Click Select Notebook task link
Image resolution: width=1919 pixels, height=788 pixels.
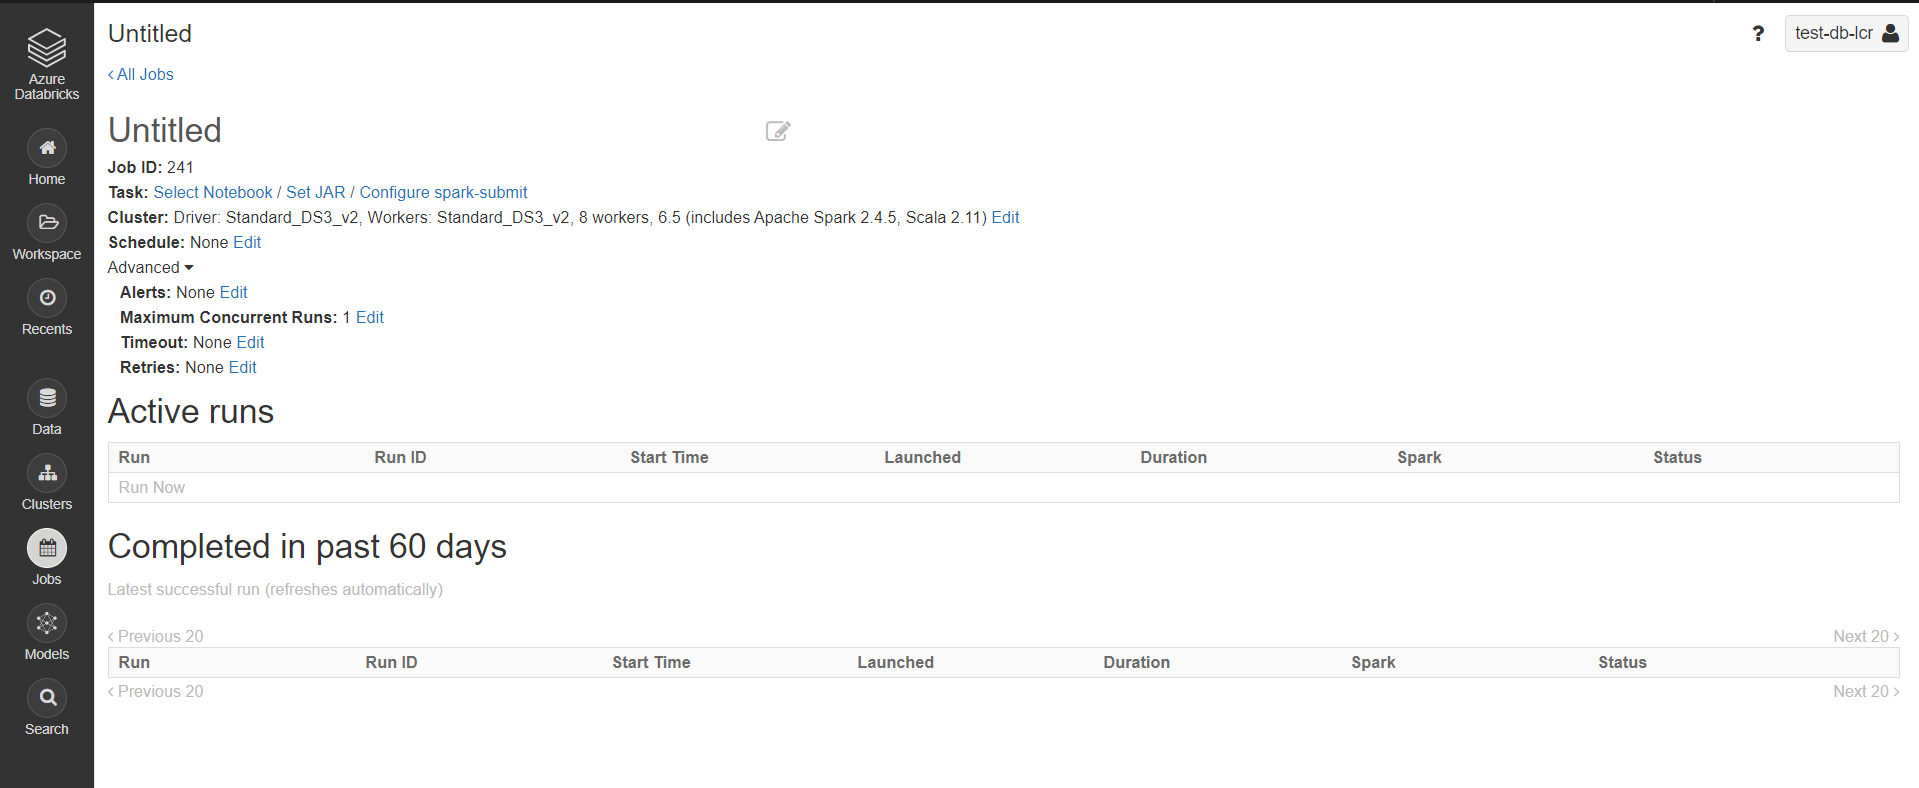[x=213, y=192]
